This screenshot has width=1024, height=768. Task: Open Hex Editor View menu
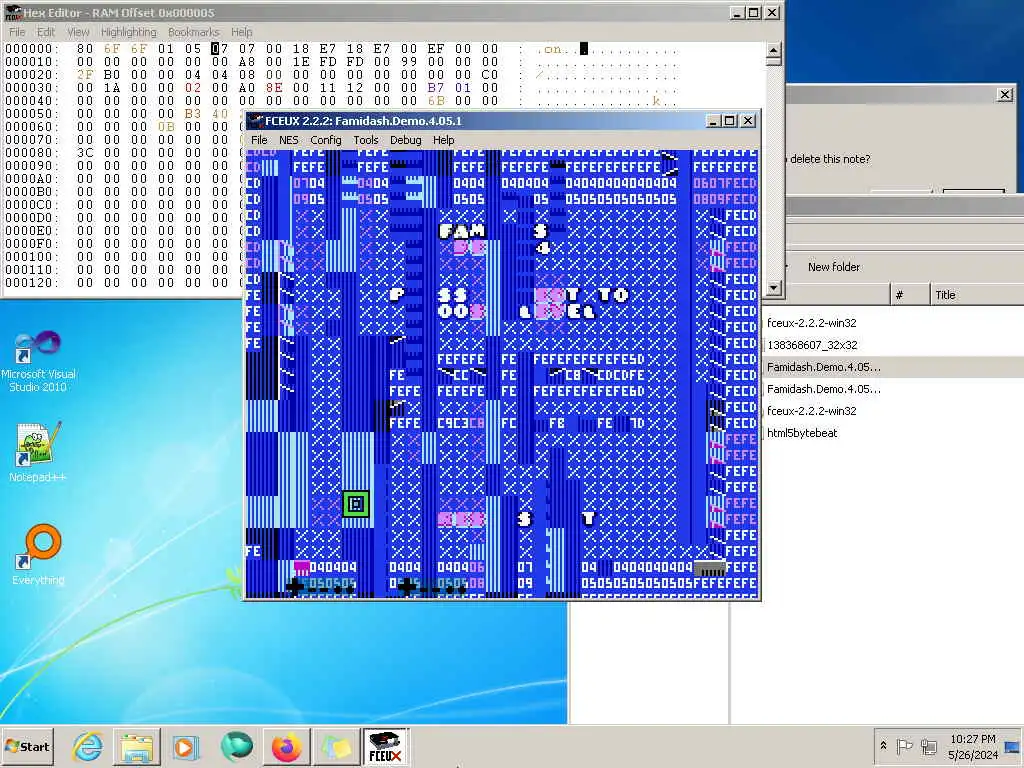pyautogui.click(x=78, y=32)
